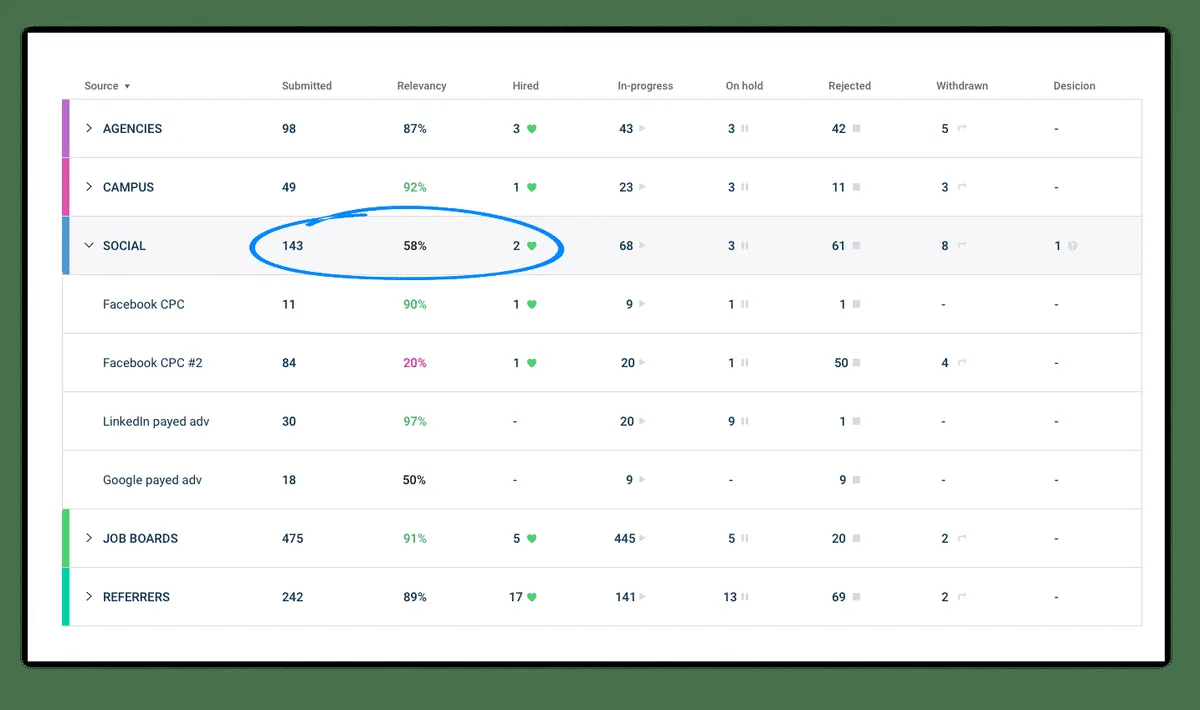Click the Rejected column header
This screenshot has height=710, width=1200.
(x=849, y=86)
